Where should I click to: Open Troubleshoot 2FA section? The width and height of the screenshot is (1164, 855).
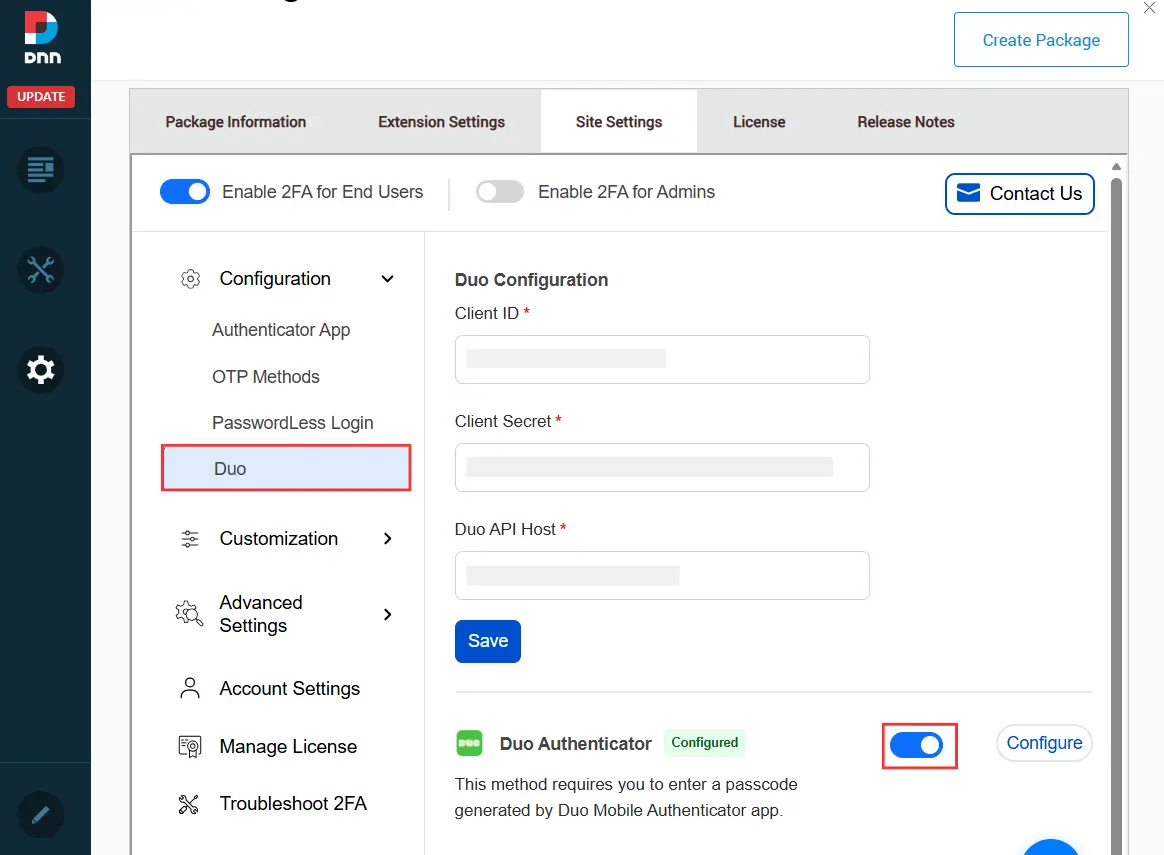[x=292, y=804]
